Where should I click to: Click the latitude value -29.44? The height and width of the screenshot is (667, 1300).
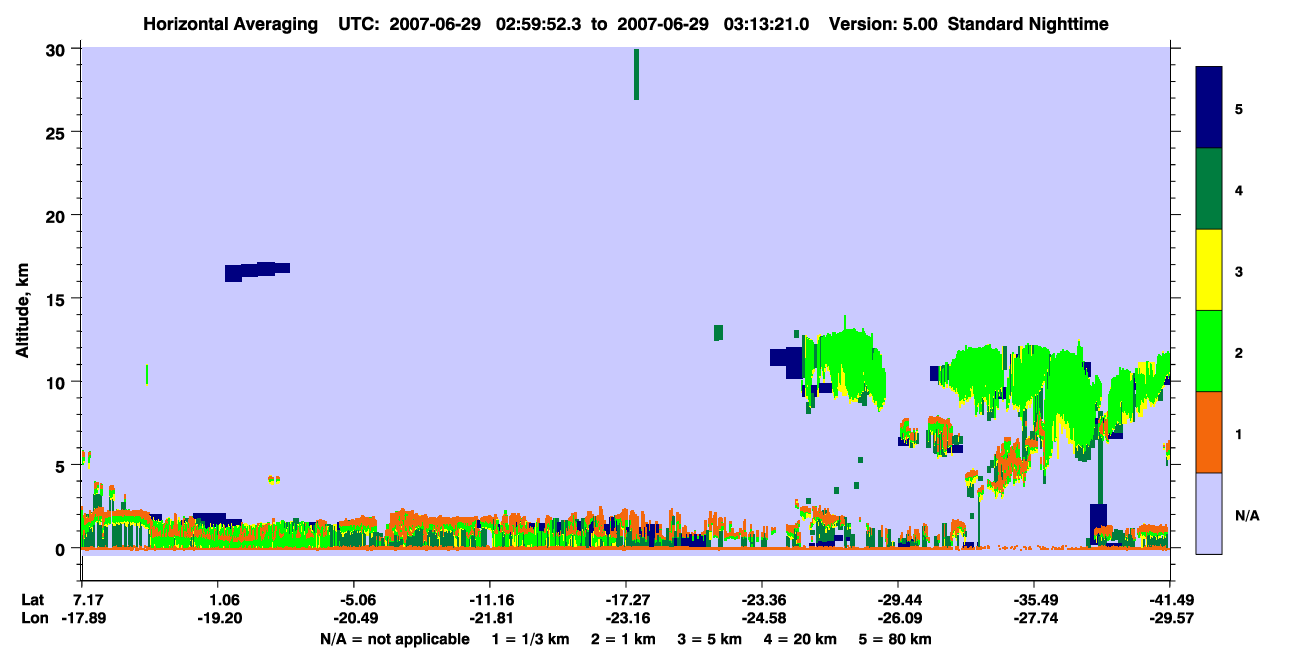point(898,600)
